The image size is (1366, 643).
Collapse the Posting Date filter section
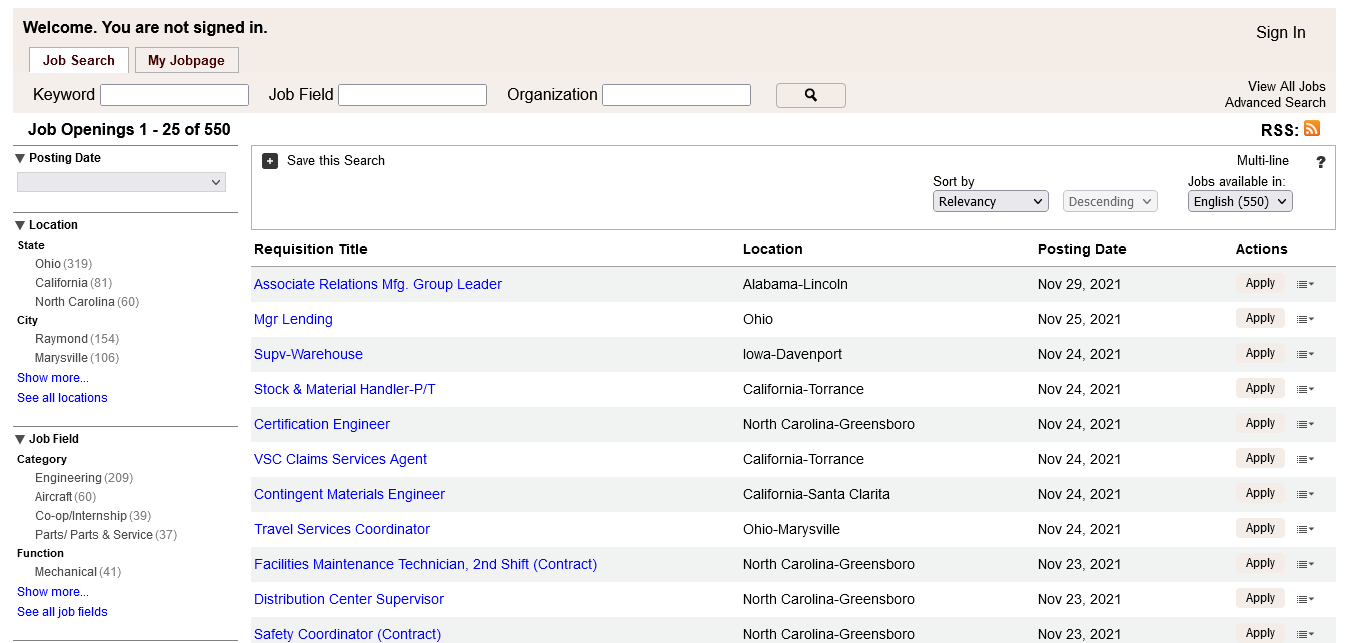tap(20, 158)
